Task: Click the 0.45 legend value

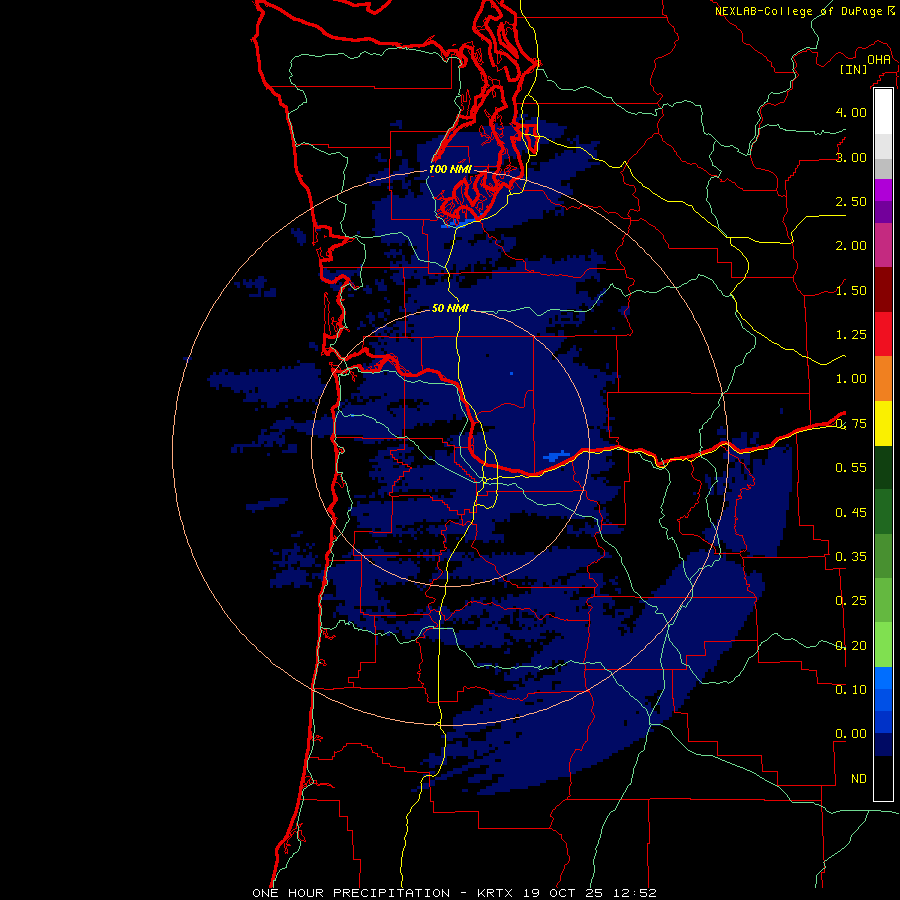Action: [x=851, y=512]
